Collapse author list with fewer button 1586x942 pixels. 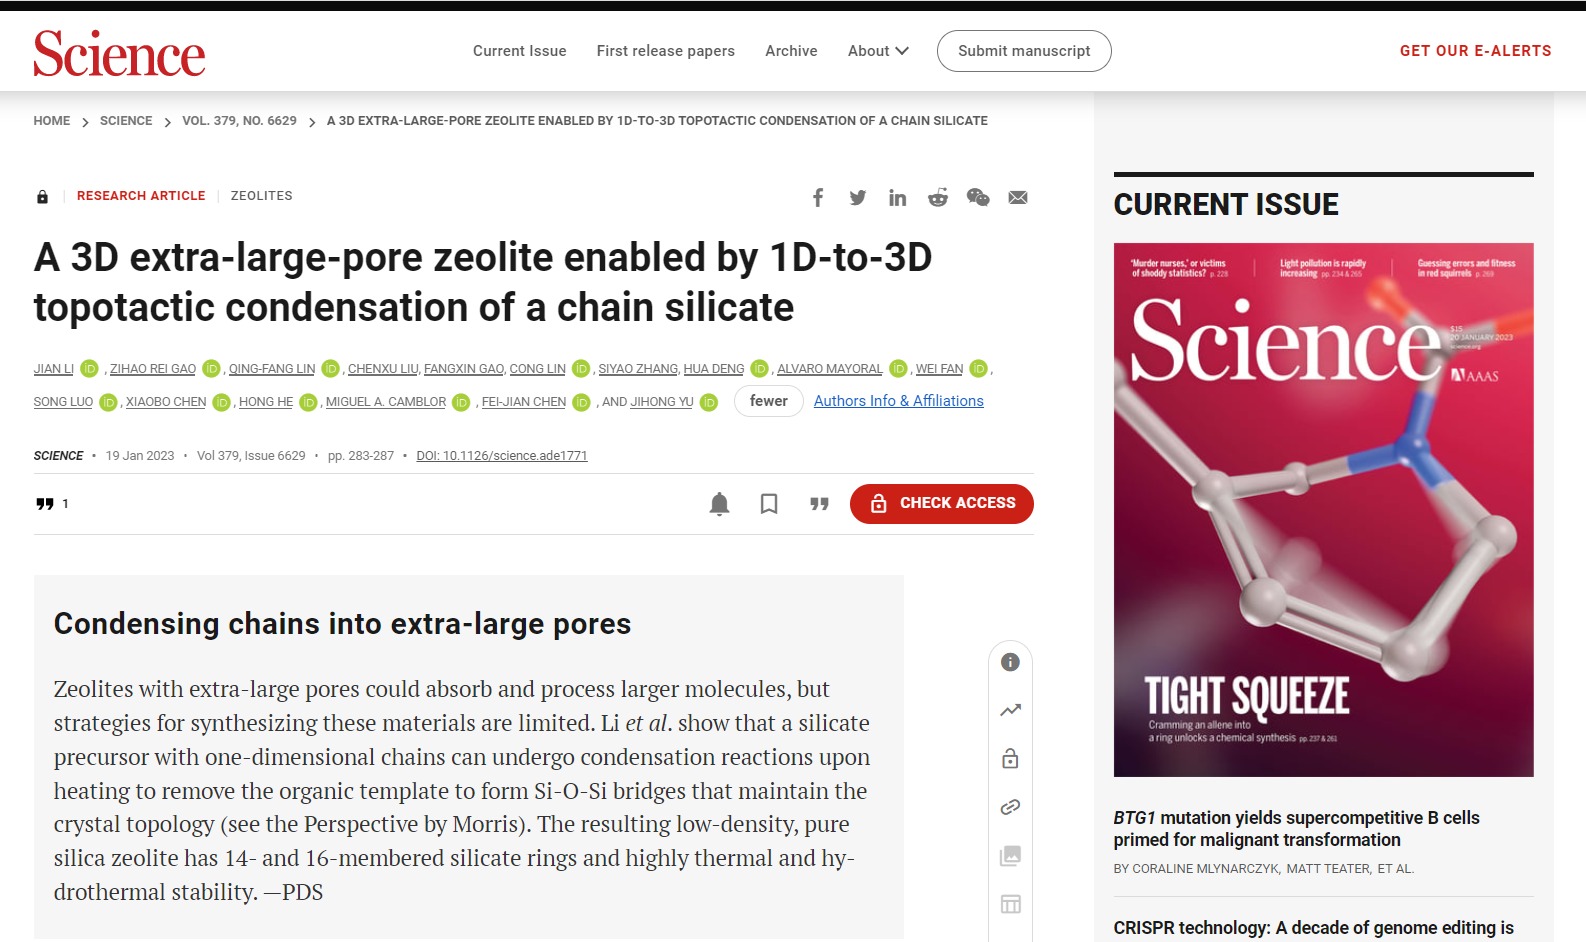[768, 401]
